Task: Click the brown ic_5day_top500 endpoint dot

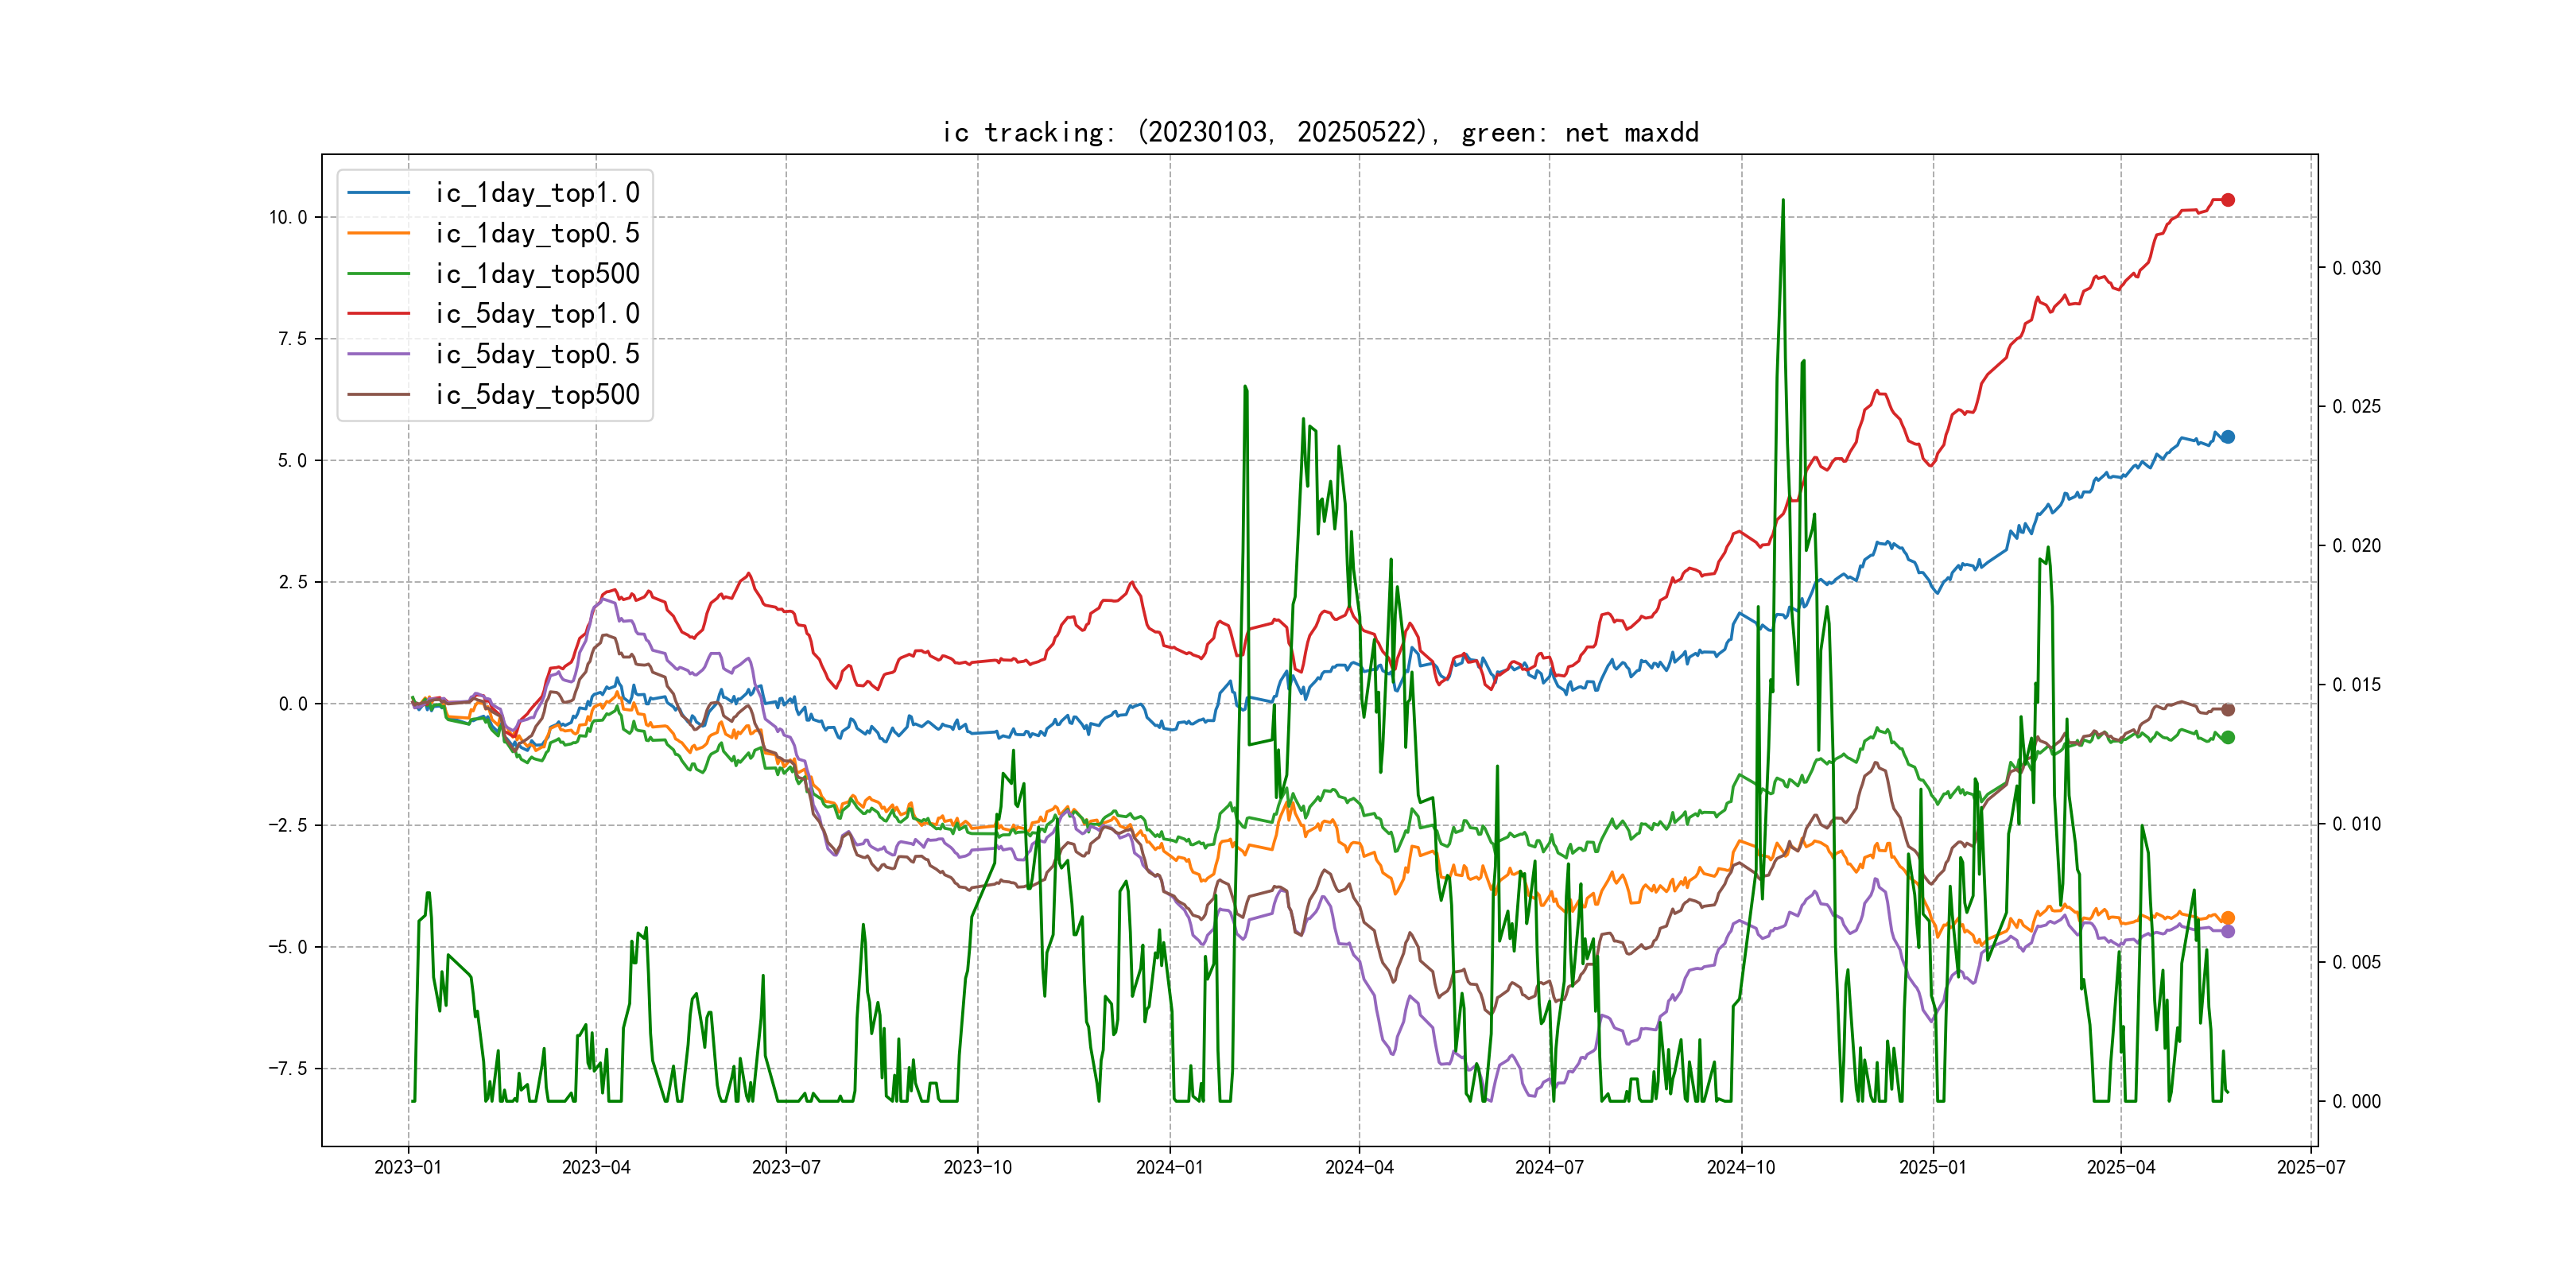Action: [x=2227, y=710]
